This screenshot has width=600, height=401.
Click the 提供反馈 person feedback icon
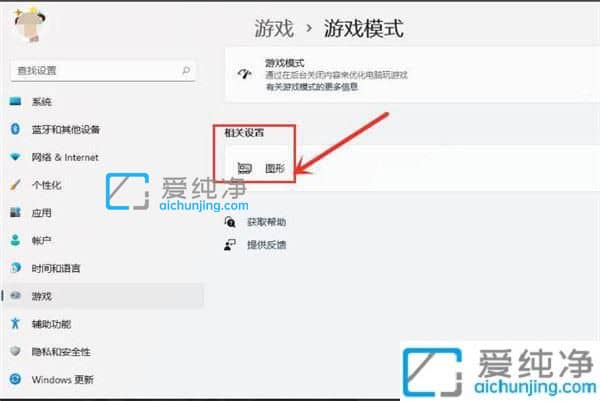(x=230, y=245)
